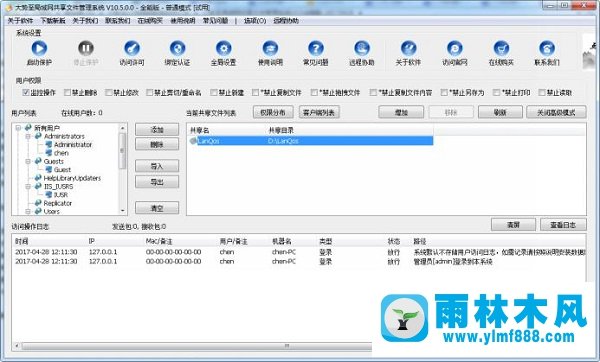Click the 使用说明 toolbar icon
Screen dimensions: 600x362
[x=270, y=48]
